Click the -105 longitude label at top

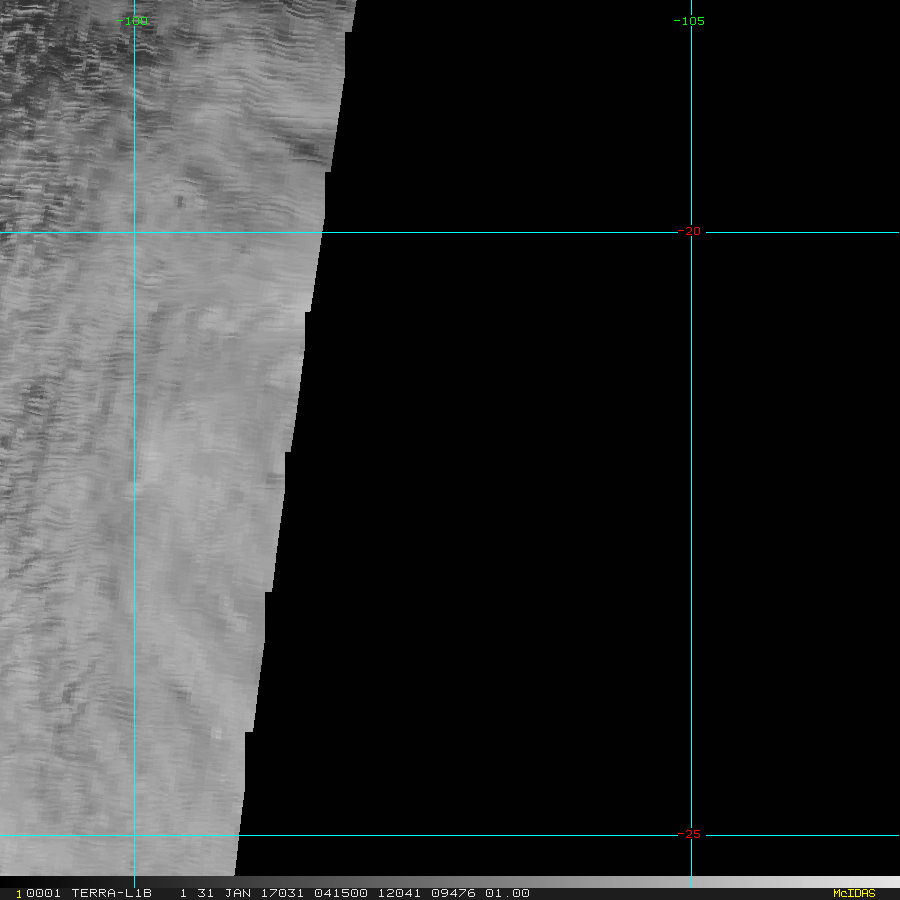(689, 21)
